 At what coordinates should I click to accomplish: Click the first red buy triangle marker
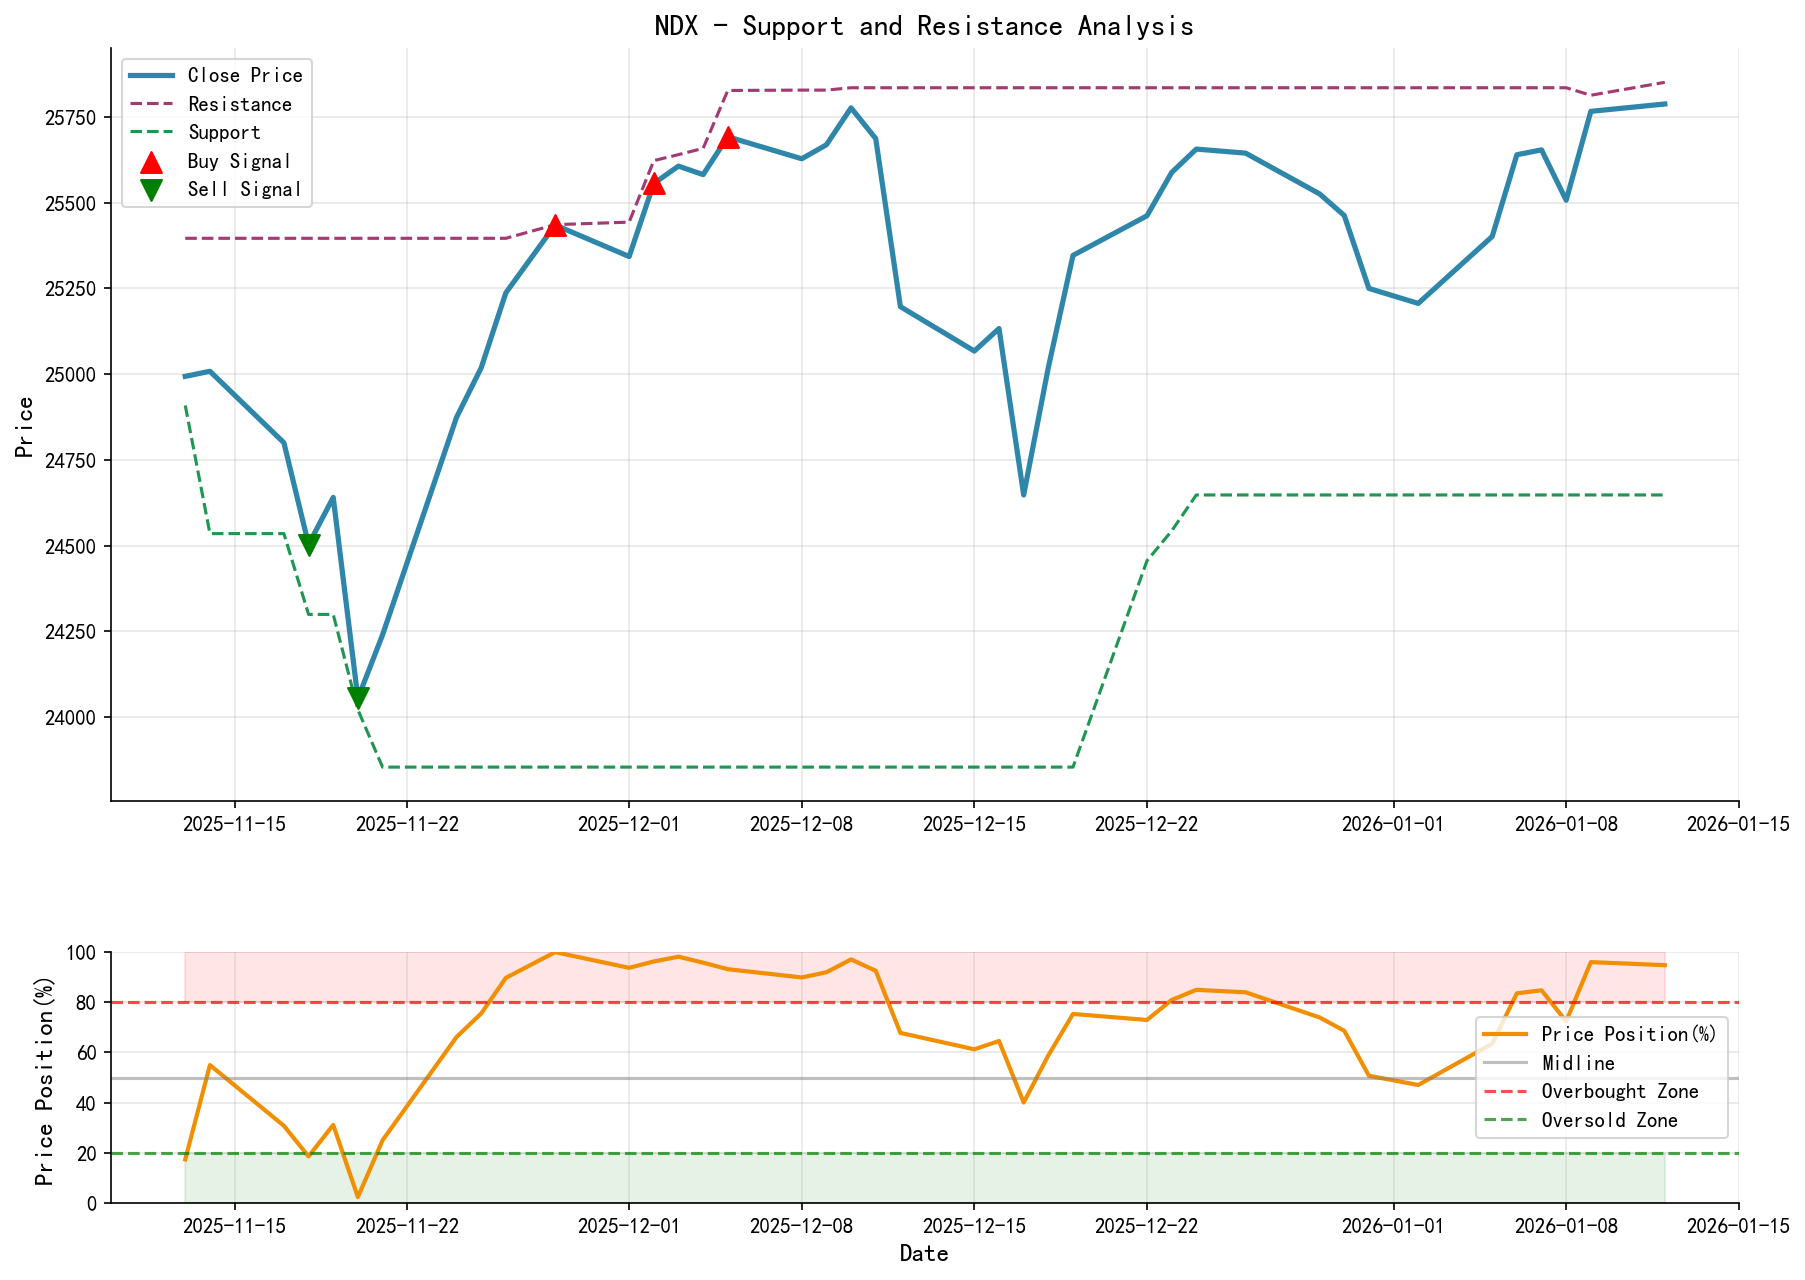pos(556,225)
